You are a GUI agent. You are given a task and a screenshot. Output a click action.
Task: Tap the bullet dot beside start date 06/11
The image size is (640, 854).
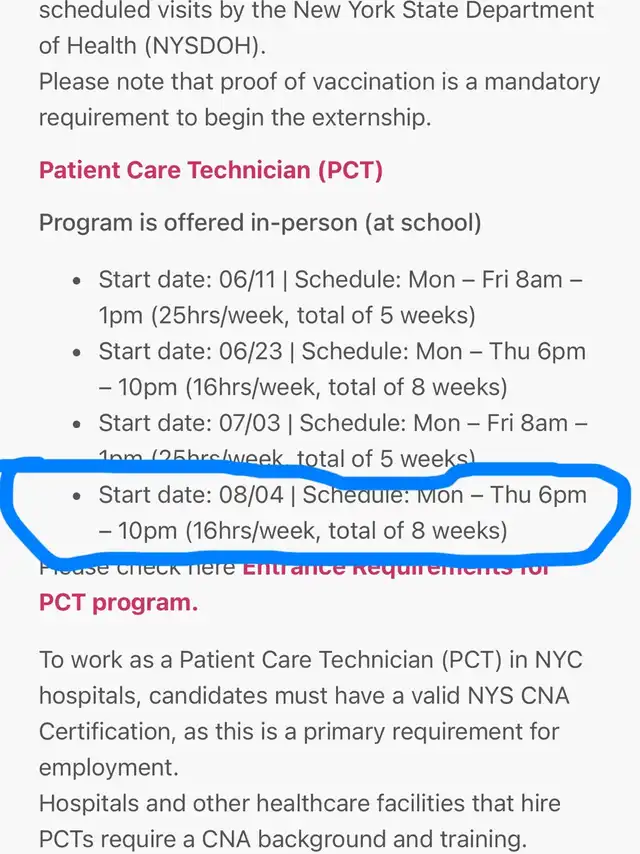coord(77,280)
